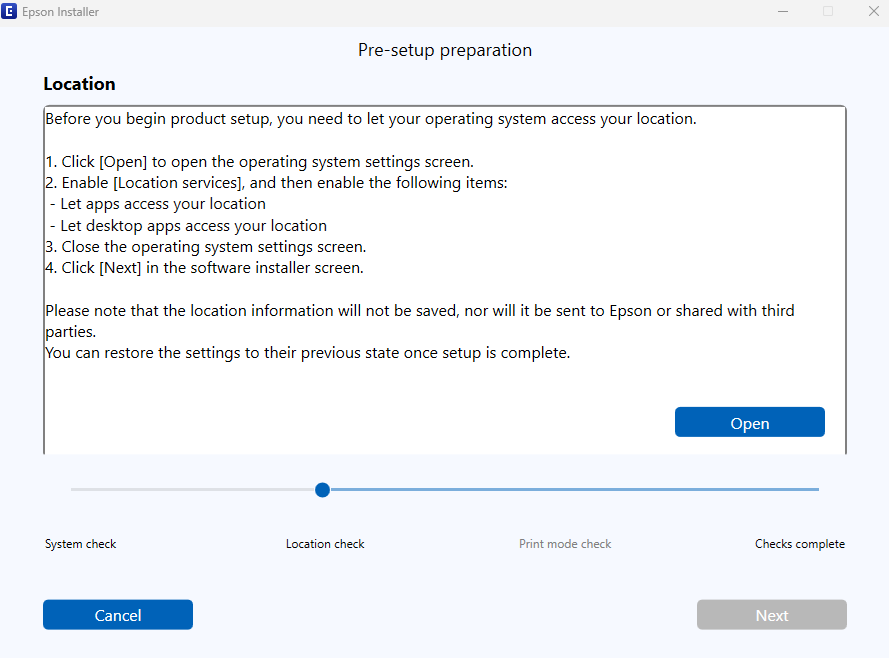The height and width of the screenshot is (658, 889).
Task: Click the greyed-out Next button
Action: (x=772, y=615)
